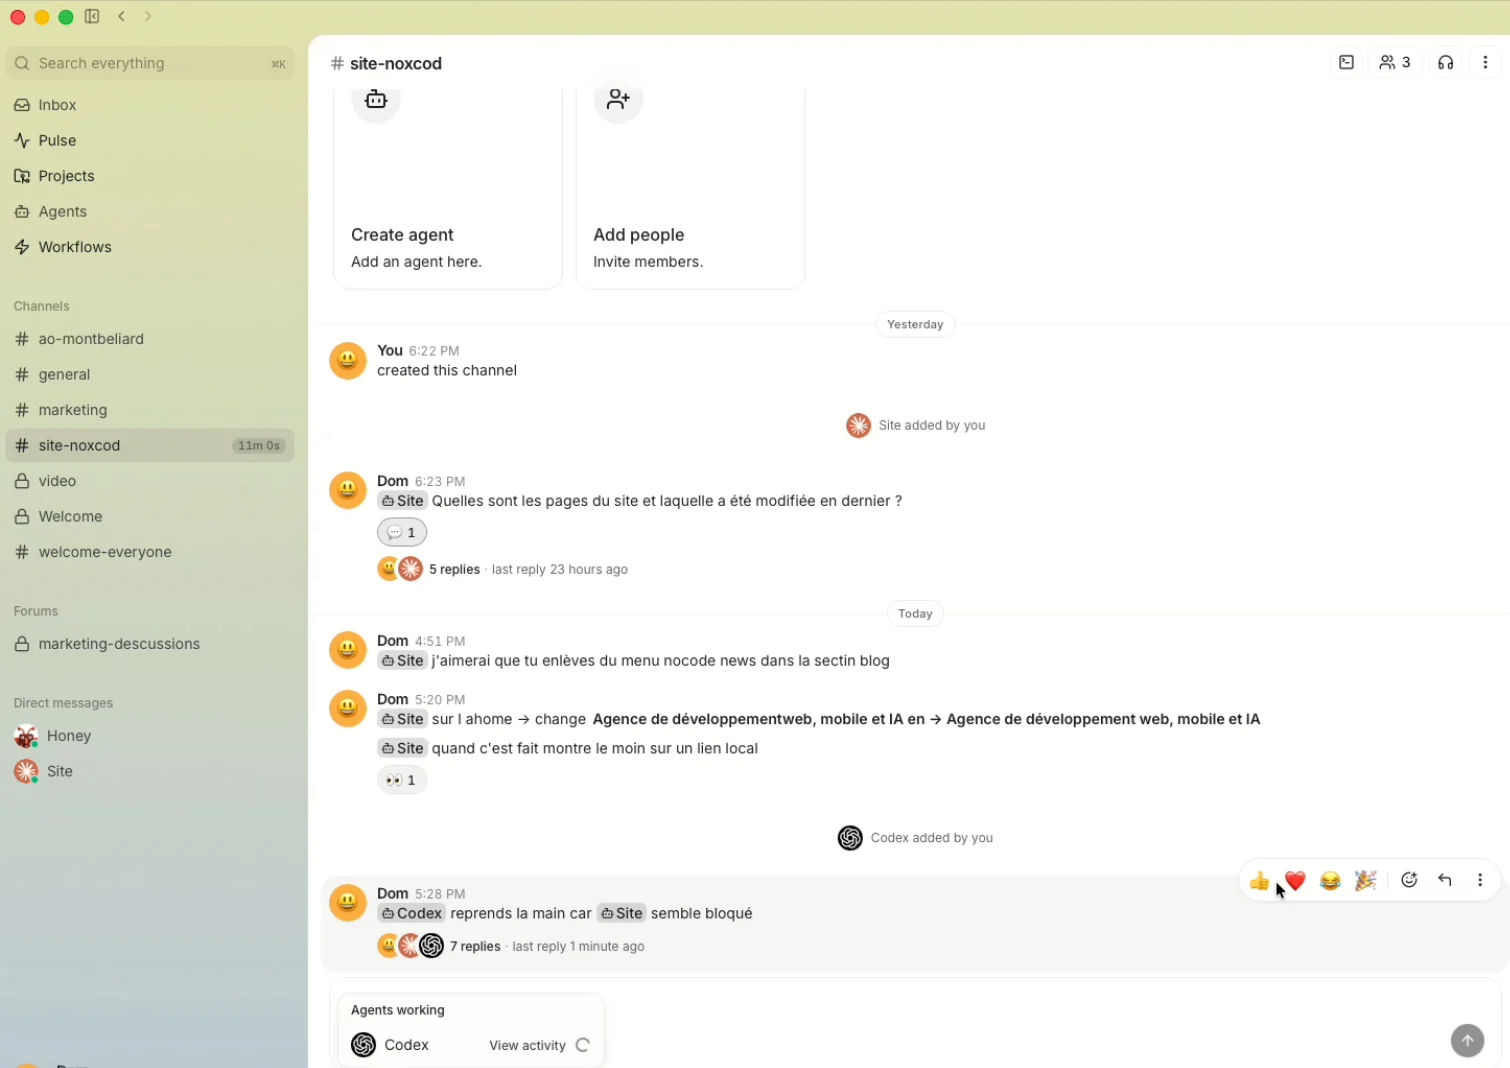
Task: Open the private video channel
Action: (150, 481)
